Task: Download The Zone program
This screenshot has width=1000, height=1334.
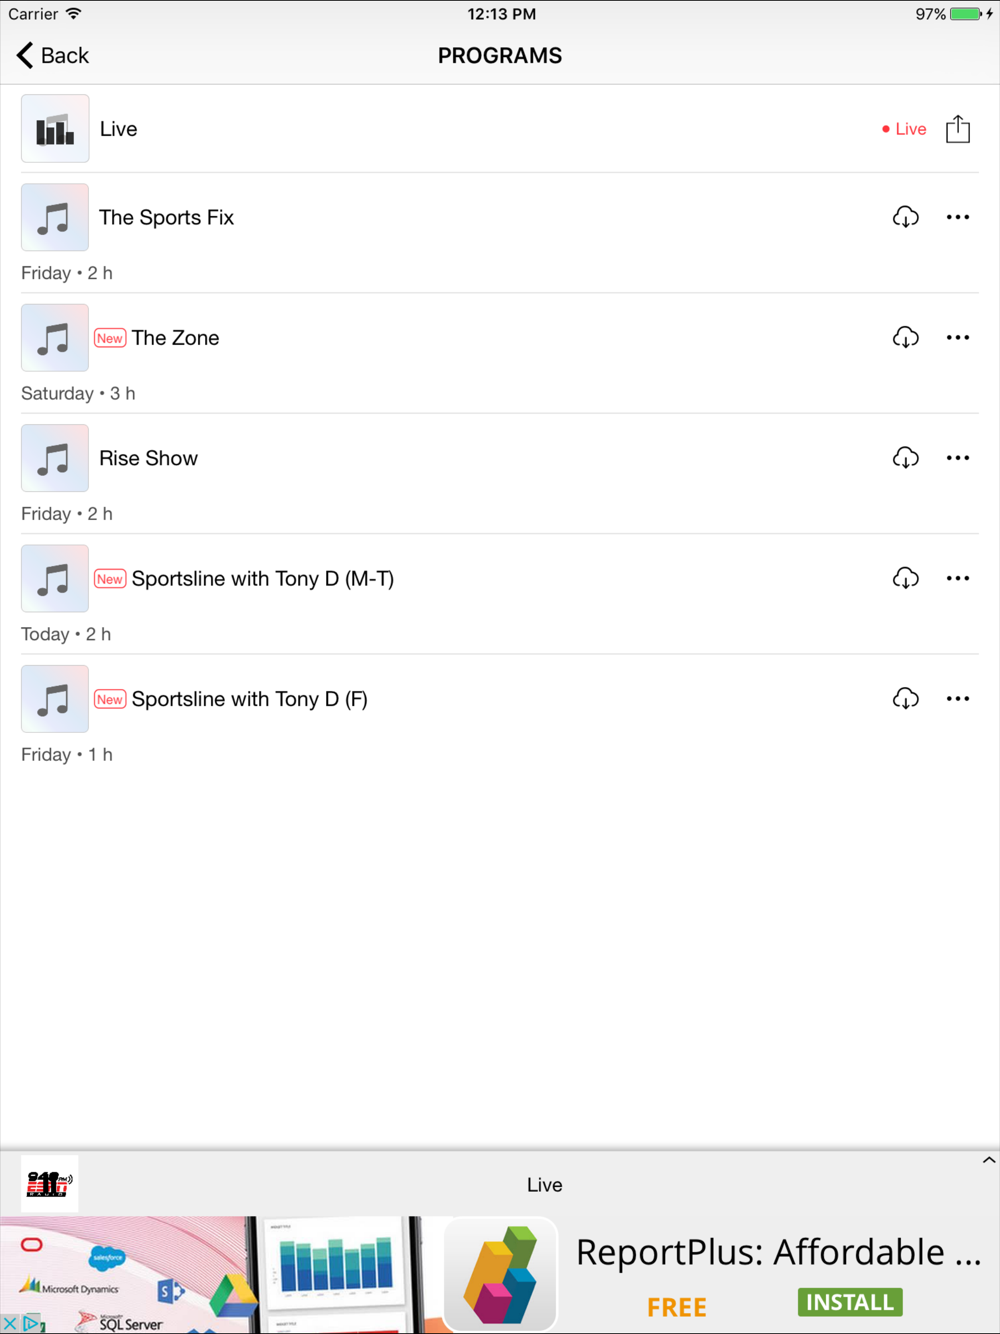Action: [905, 337]
